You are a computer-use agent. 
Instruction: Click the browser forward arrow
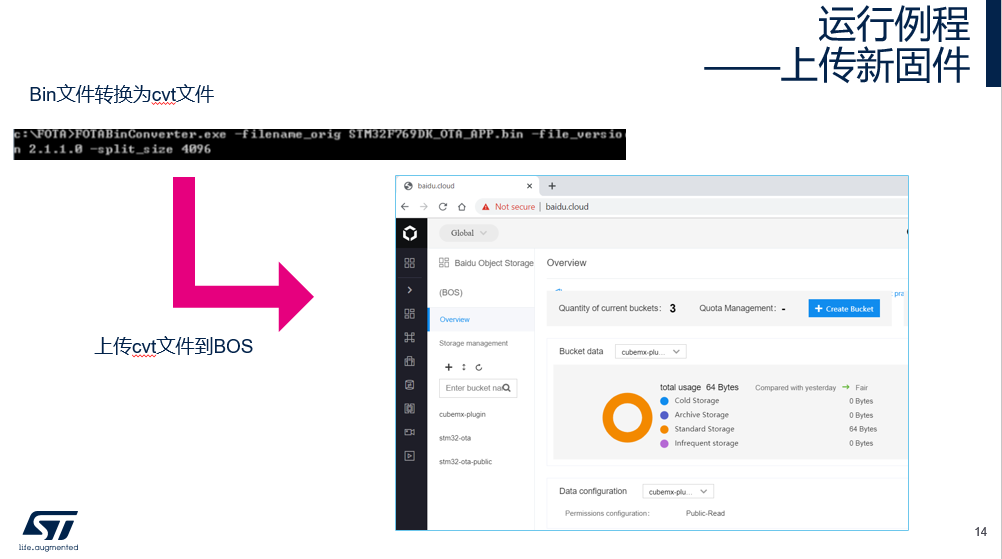pos(424,206)
